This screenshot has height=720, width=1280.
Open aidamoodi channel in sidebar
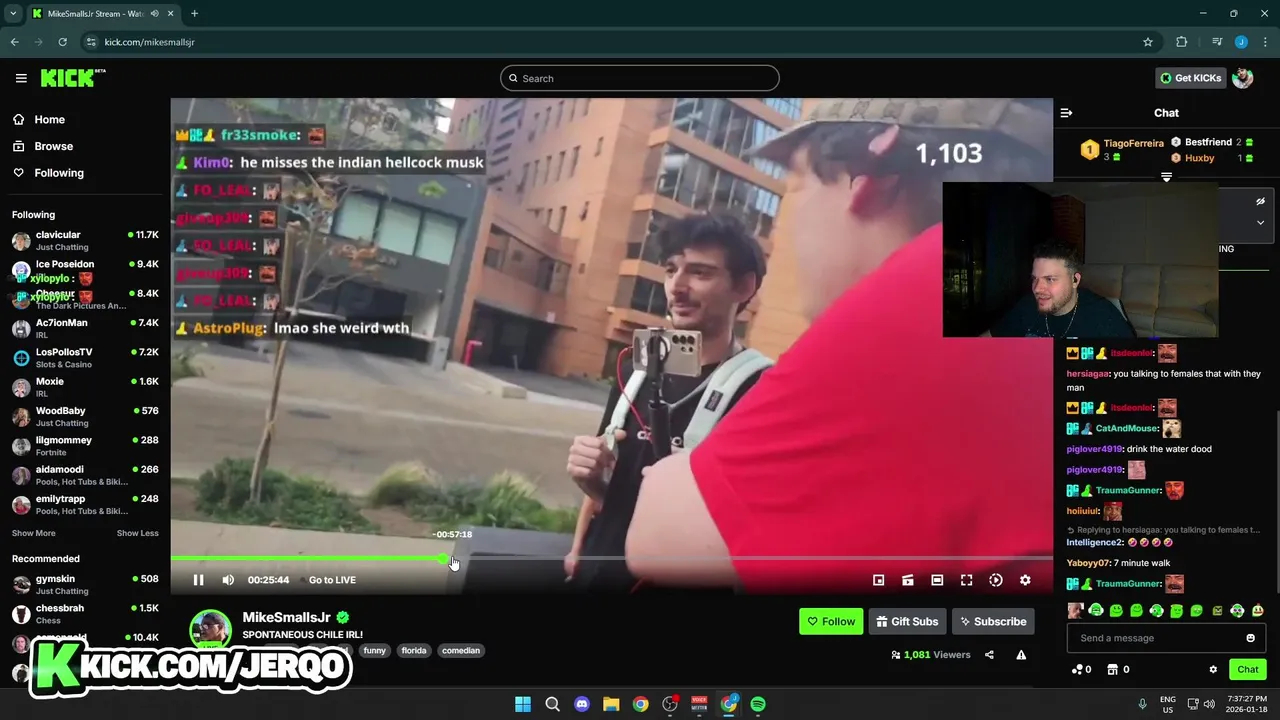click(85, 475)
